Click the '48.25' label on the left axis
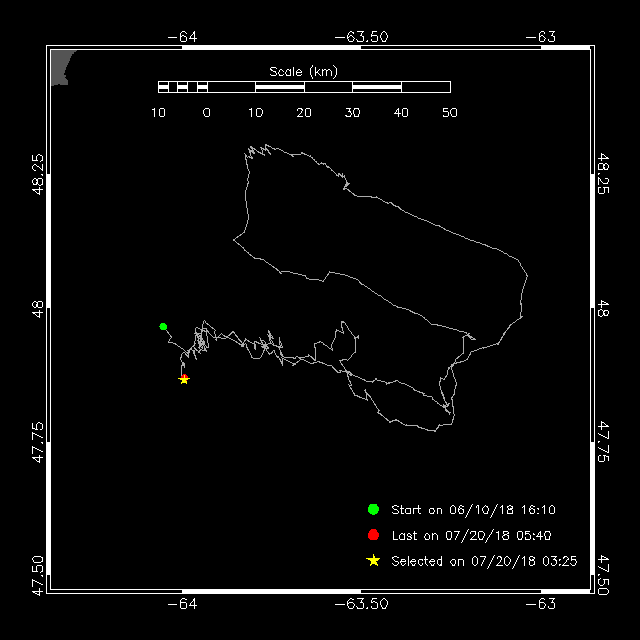Image resolution: width=640 pixels, height=640 pixels. [x=37, y=174]
